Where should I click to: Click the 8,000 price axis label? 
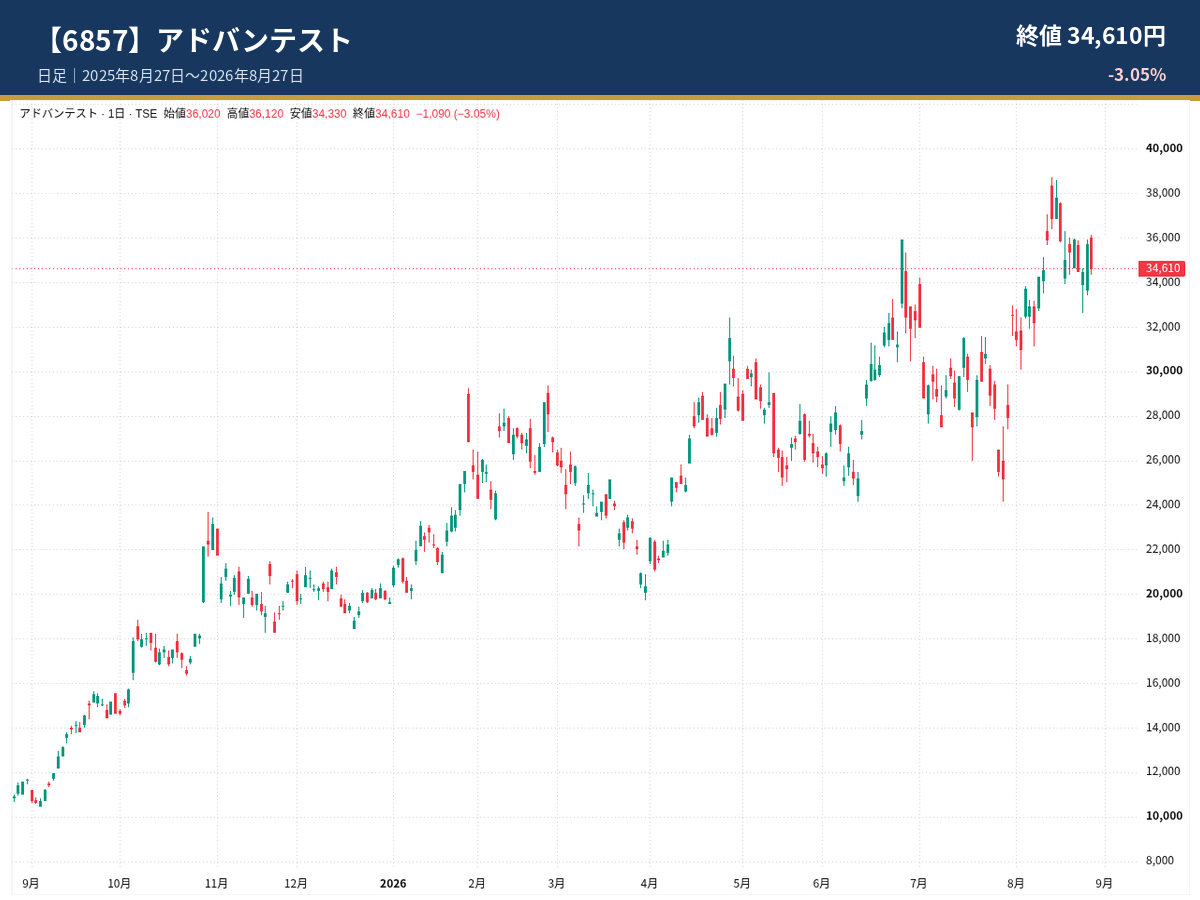click(x=1160, y=860)
